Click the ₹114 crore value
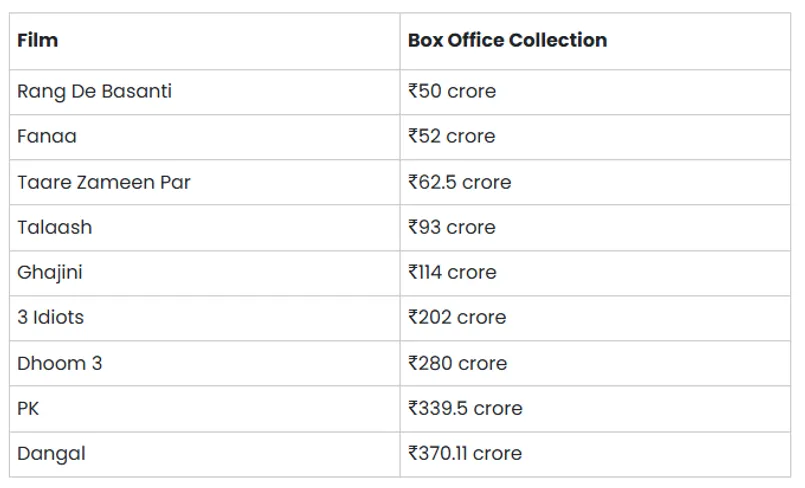The width and height of the screenshot is (805, 488). pos(452,272)
